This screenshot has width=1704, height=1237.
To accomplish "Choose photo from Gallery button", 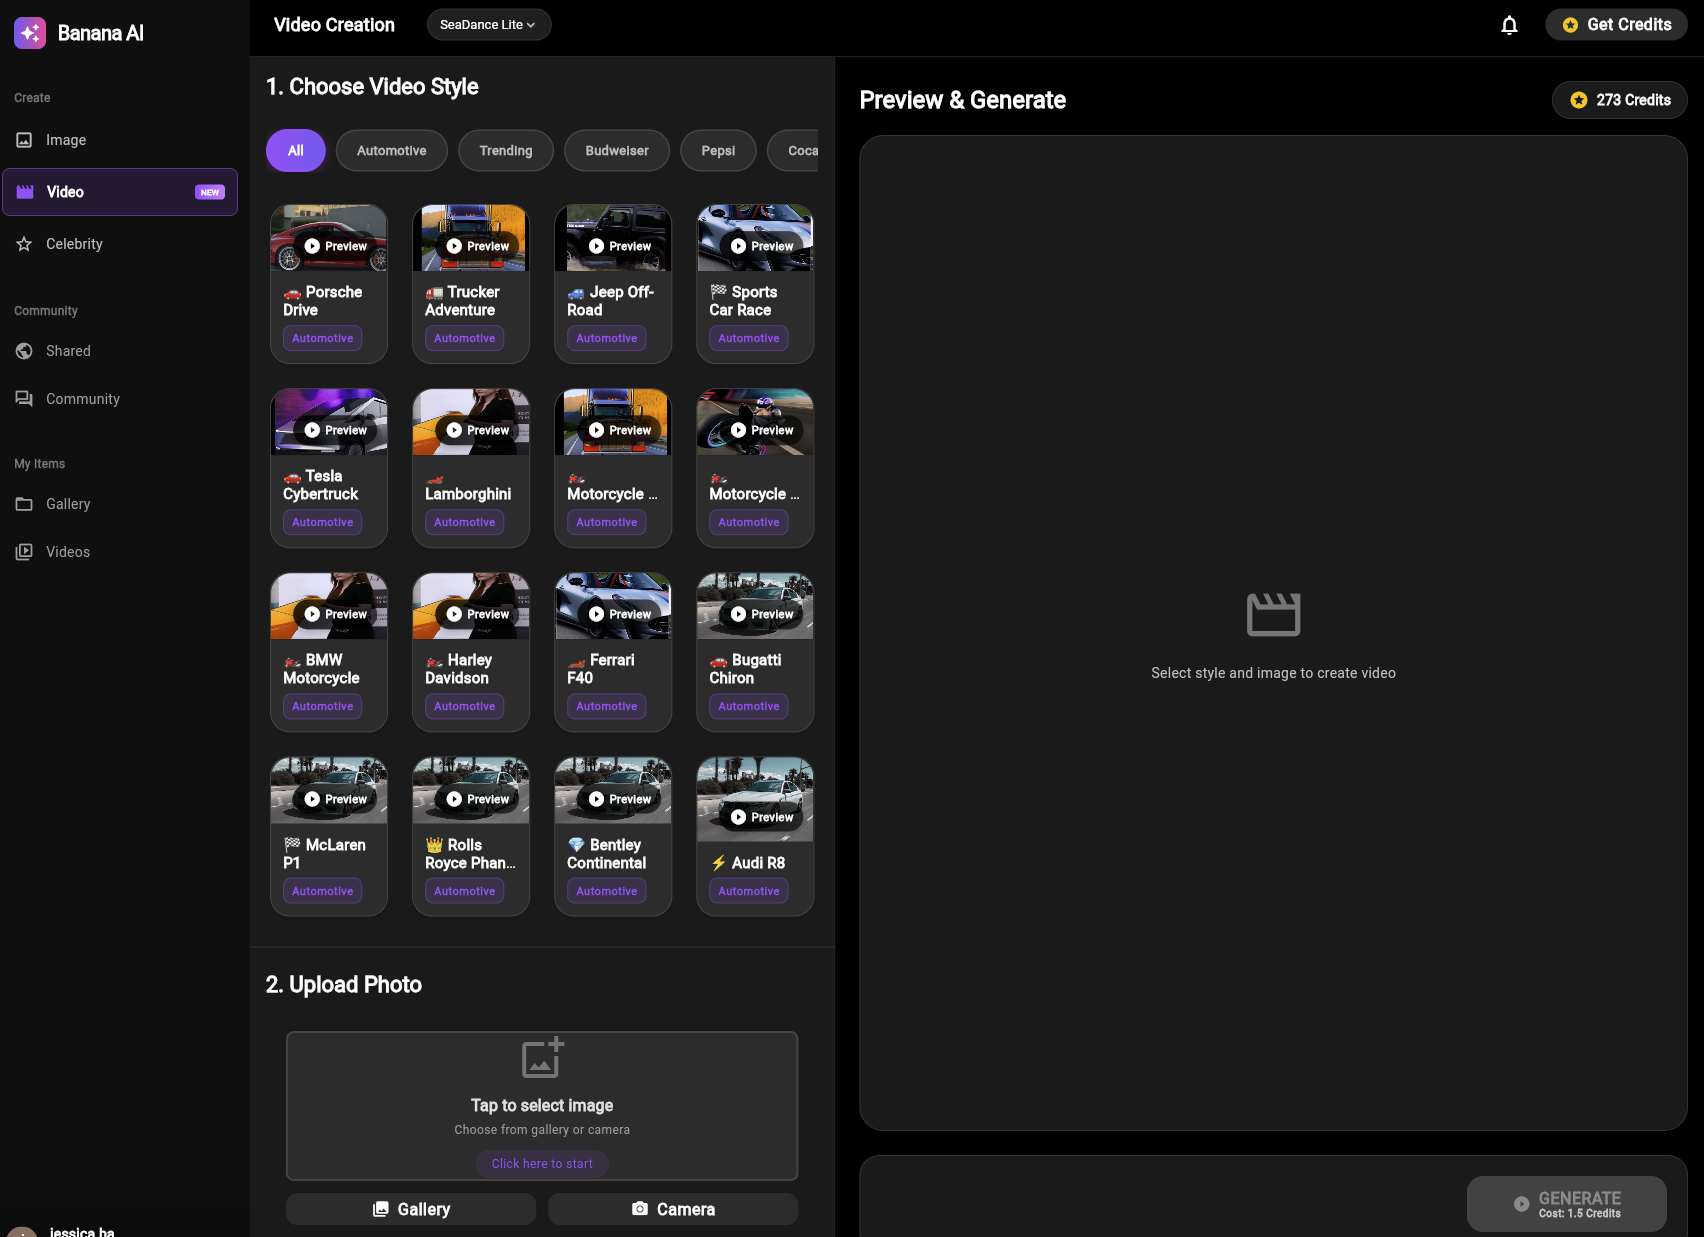I will (411, 1209).
